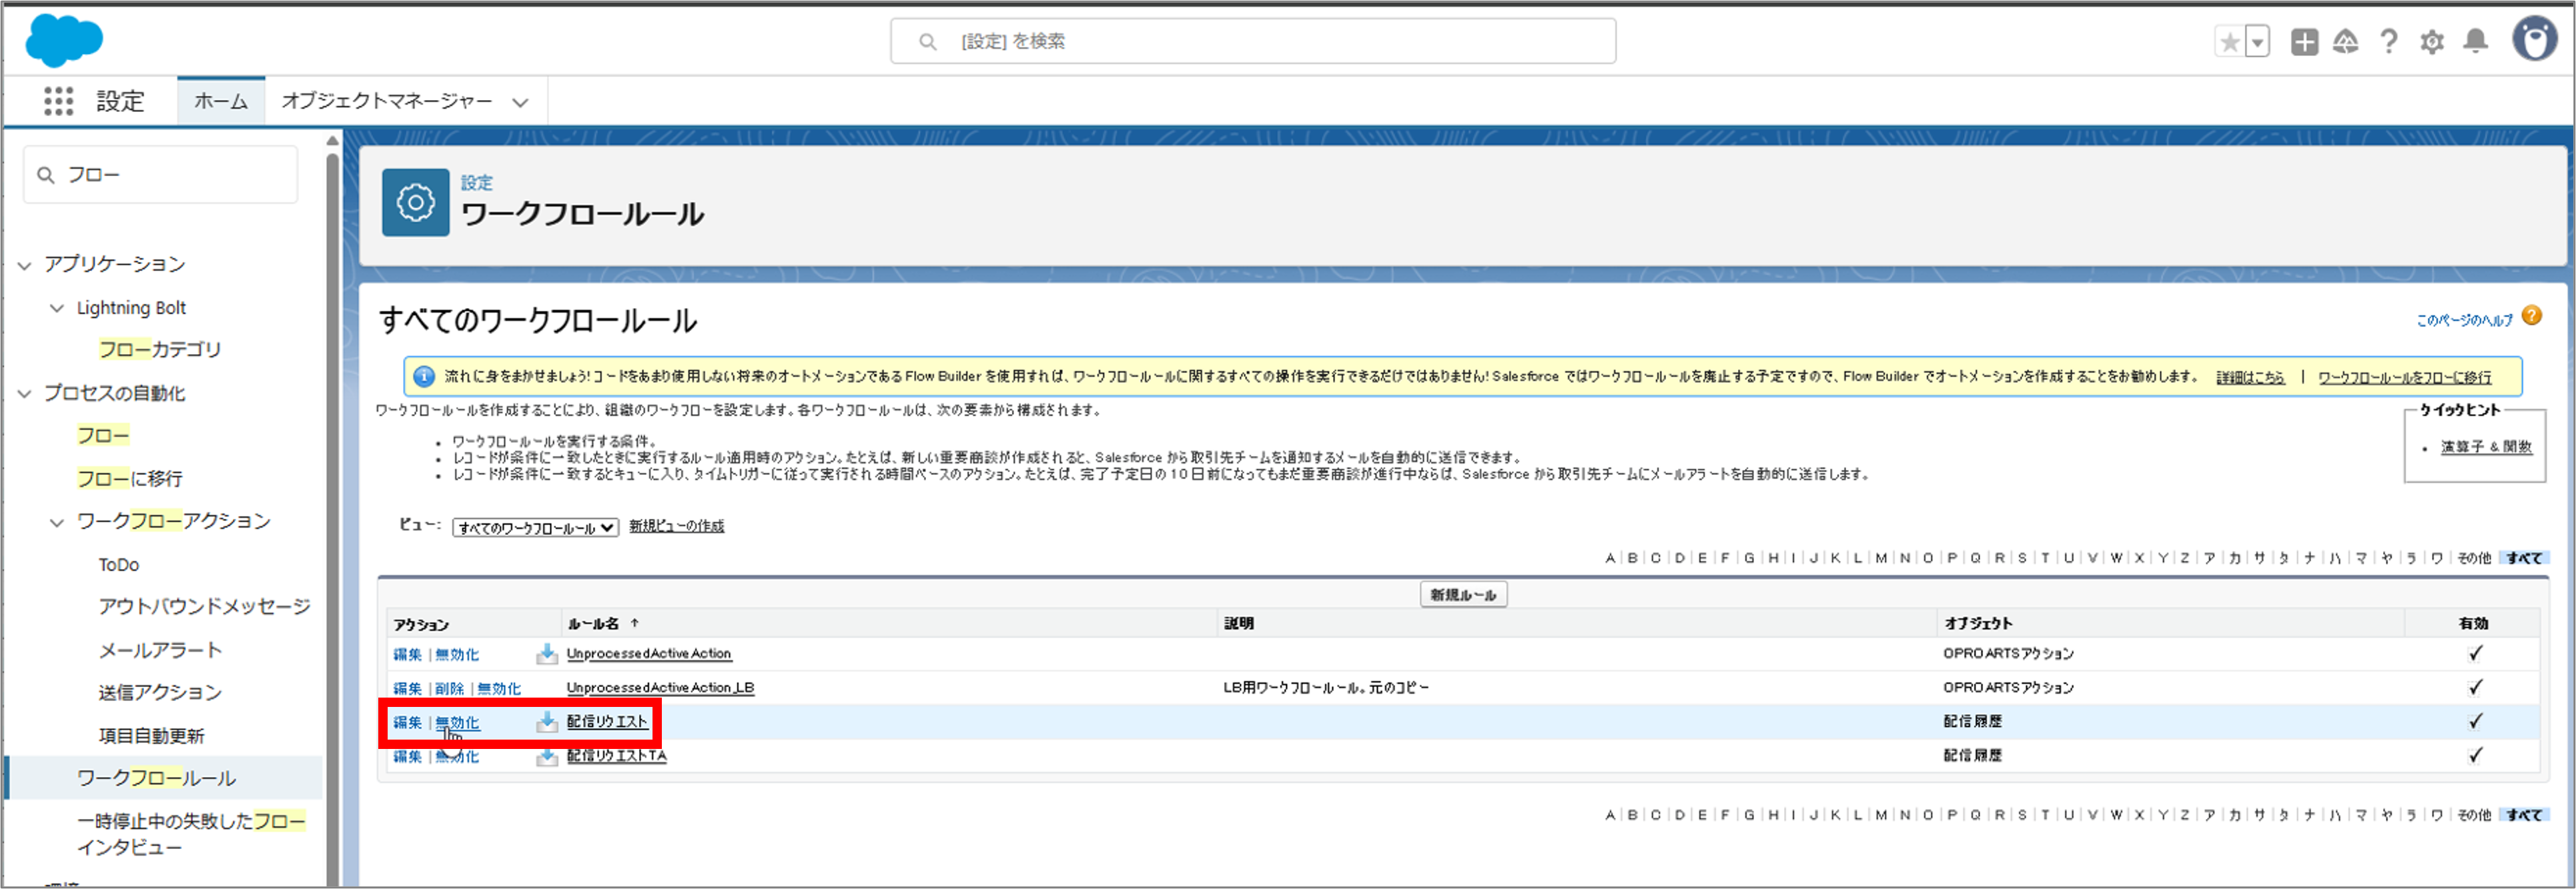Click the Salesforce cloud logo

63,40
